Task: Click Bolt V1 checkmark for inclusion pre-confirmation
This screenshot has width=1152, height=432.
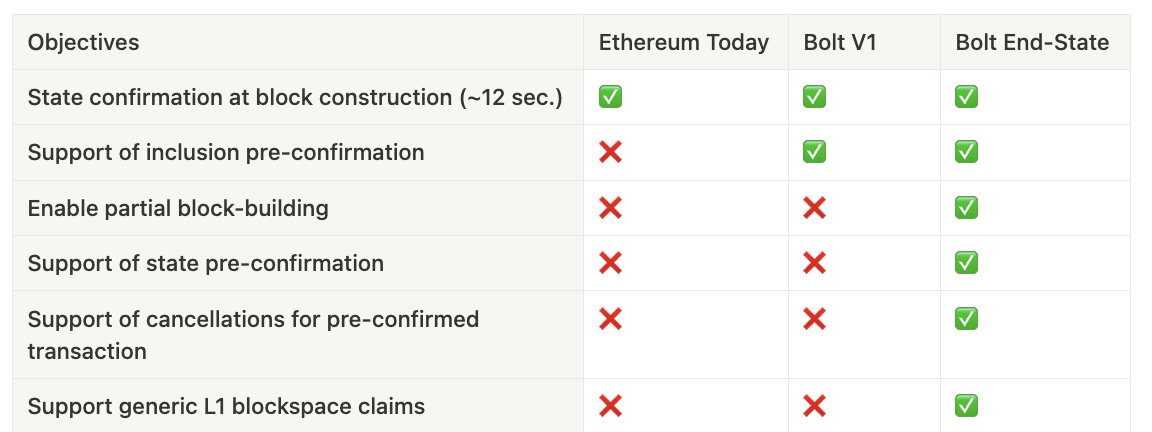Action: [814, 152]
